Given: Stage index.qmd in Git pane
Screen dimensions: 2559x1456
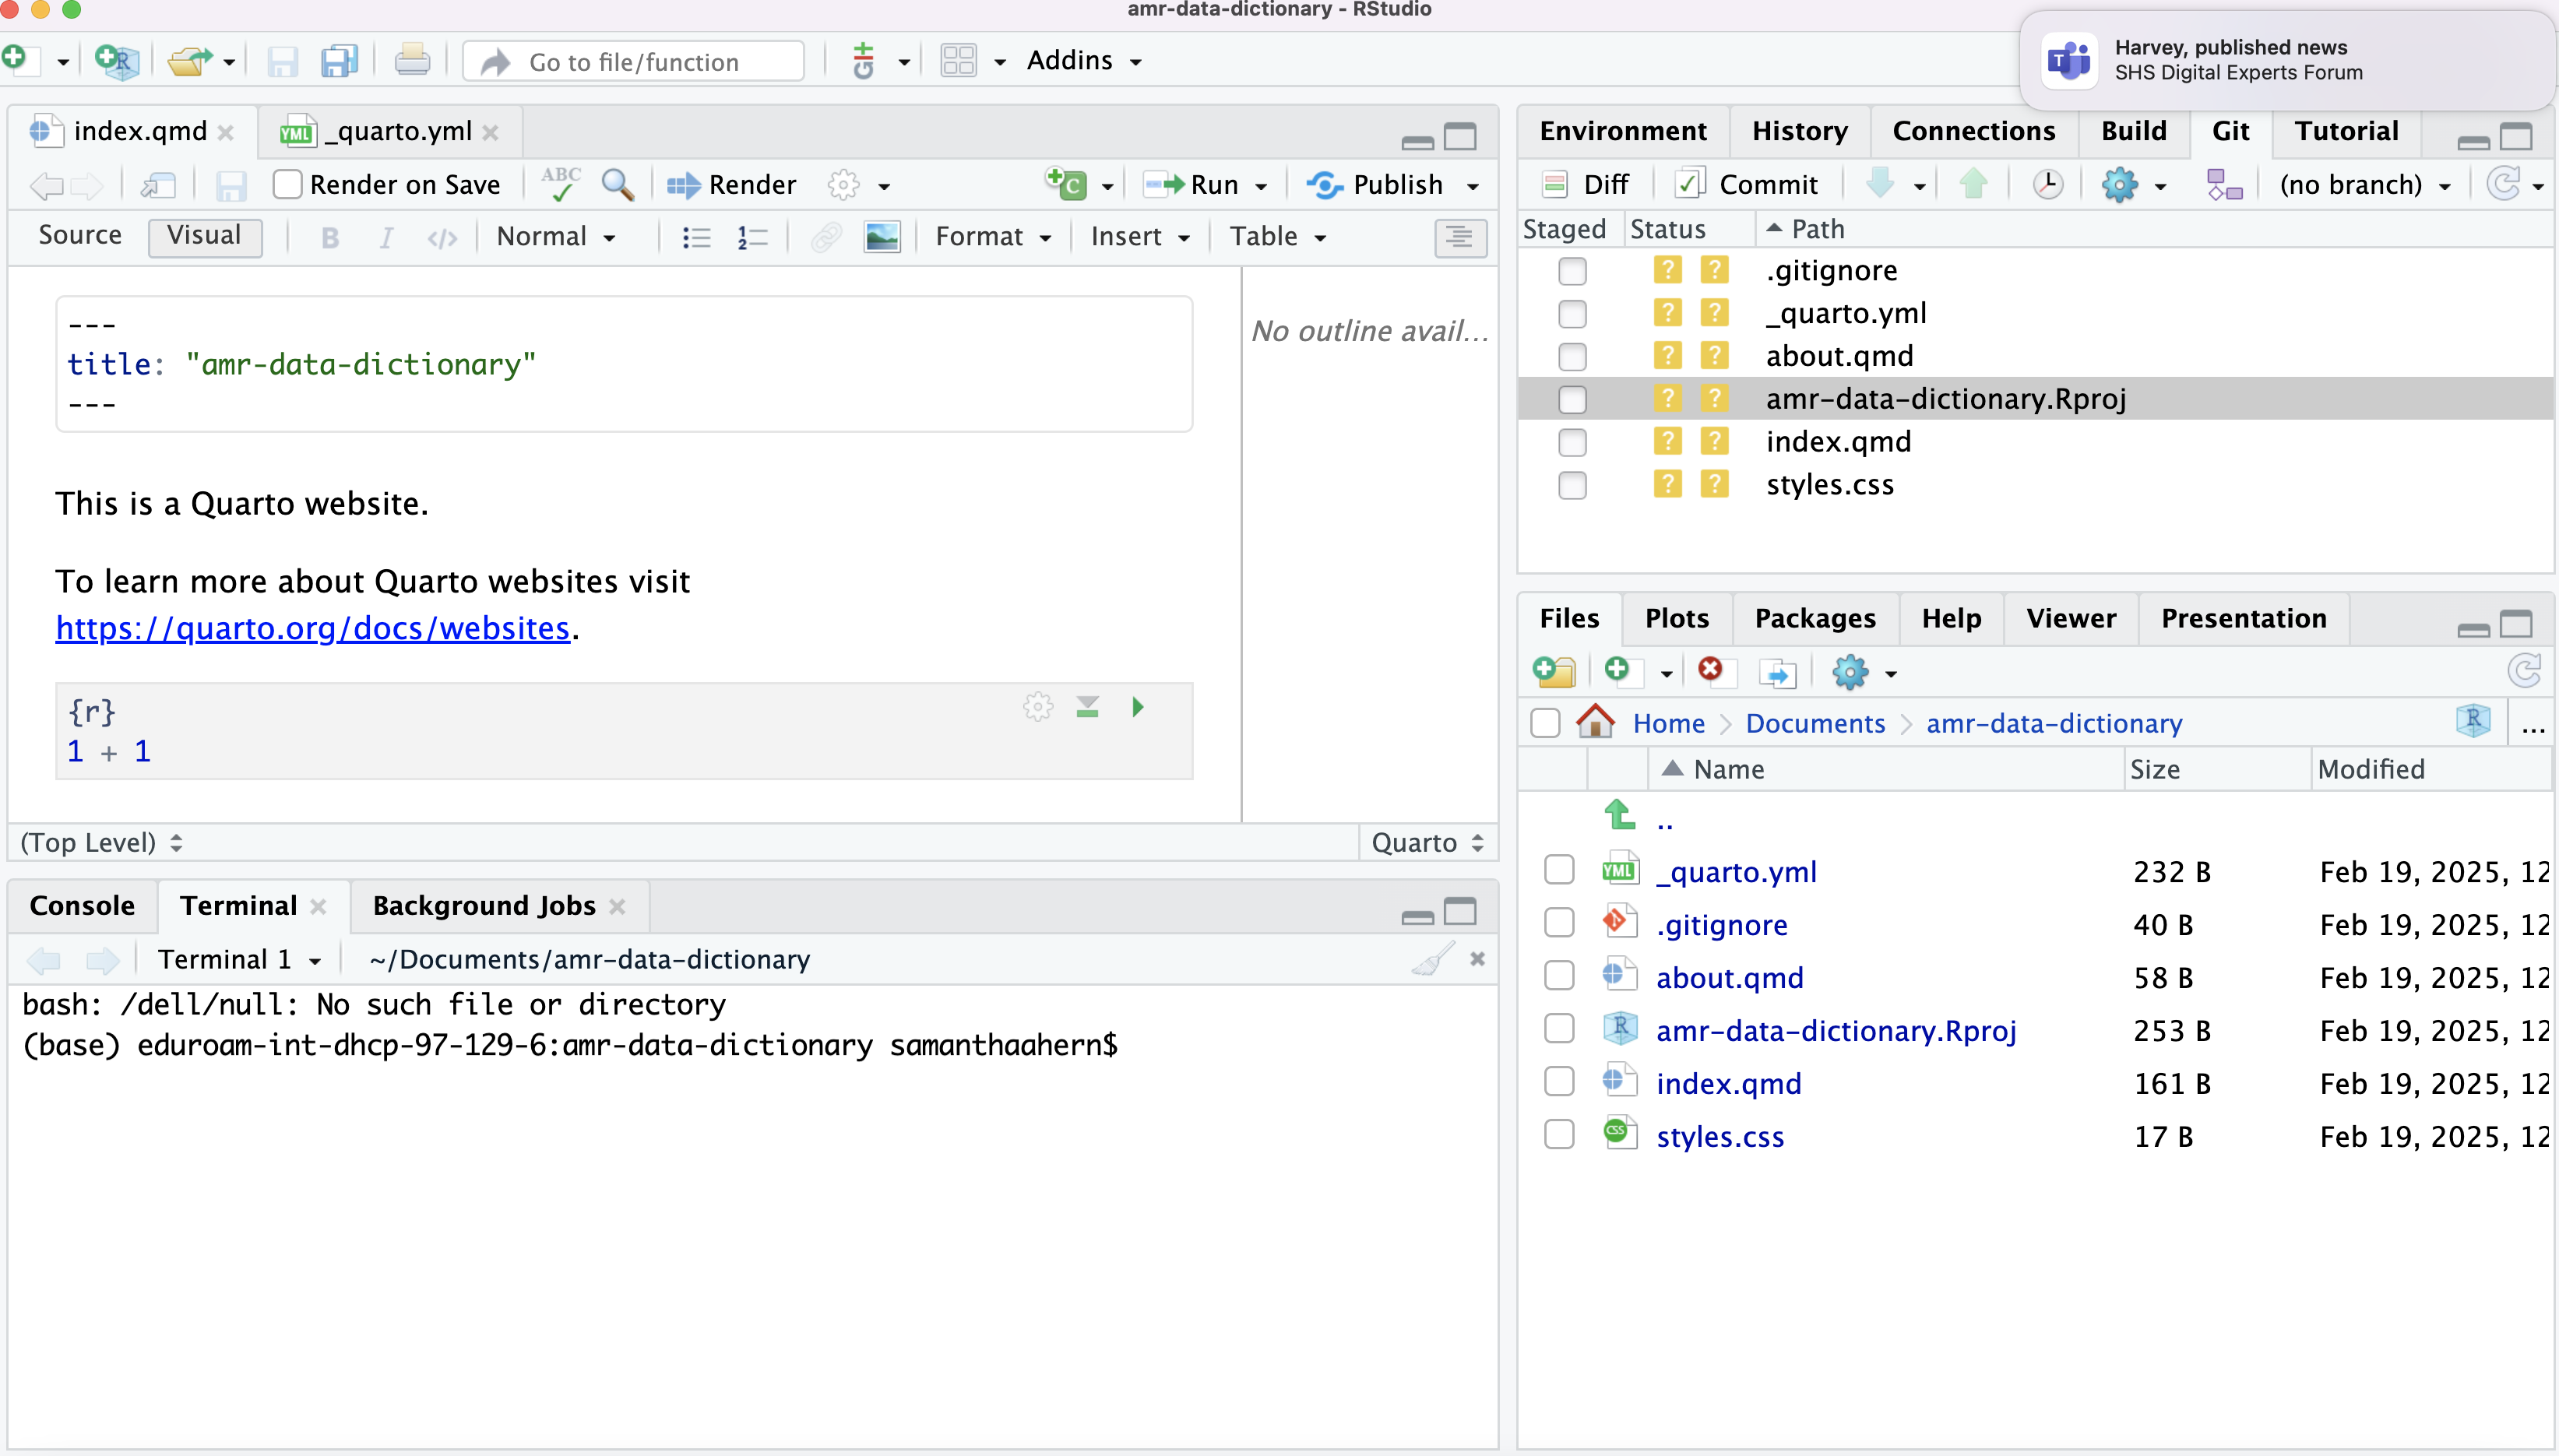Looking at the screenshot, I should coord(1572,442).
